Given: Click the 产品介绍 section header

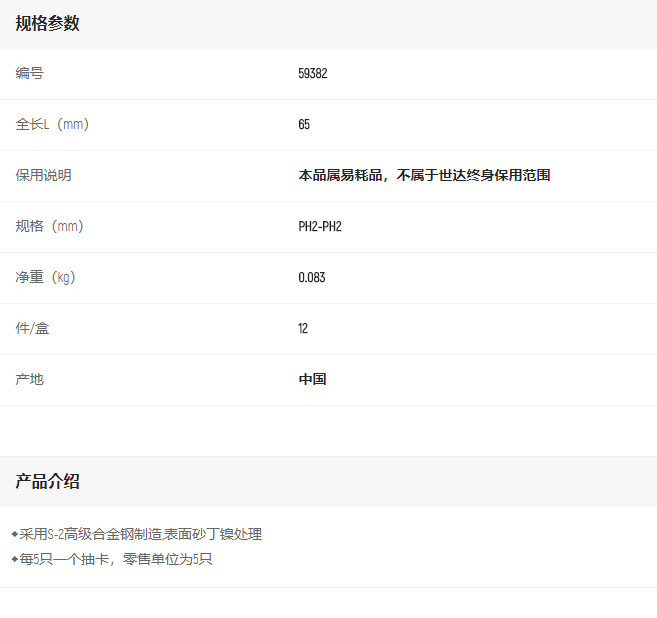Looking at the screenshot, I should pyautogui.click(x=47, y=482).
